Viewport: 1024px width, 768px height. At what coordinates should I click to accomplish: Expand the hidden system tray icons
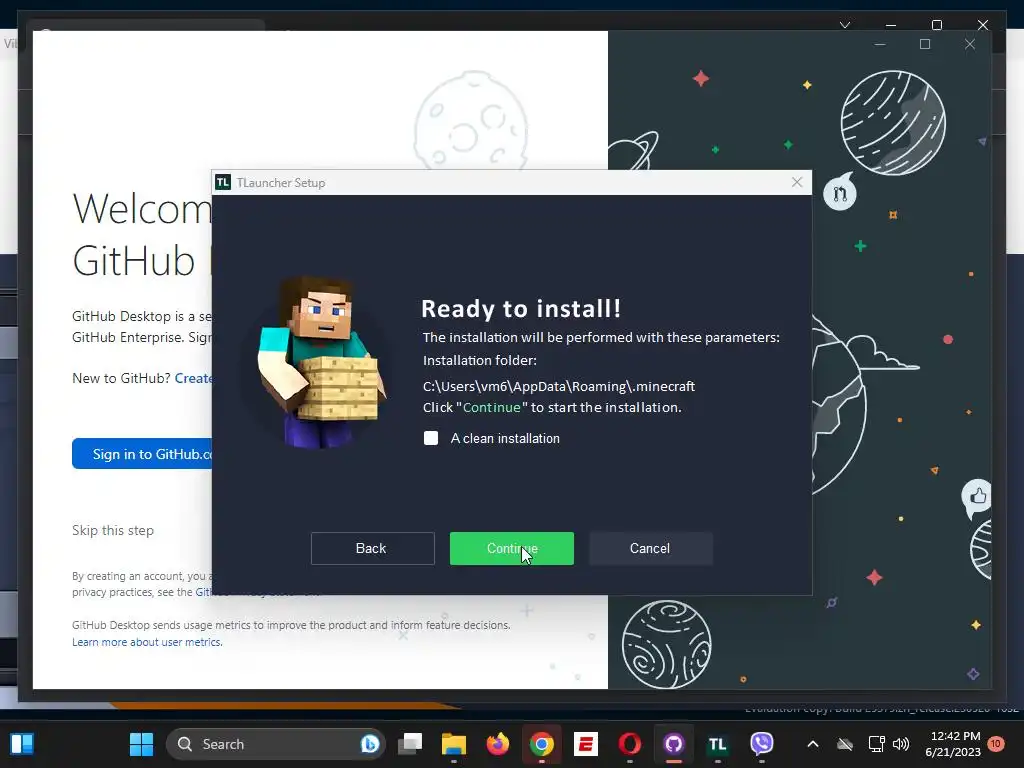tap(813, 744)
